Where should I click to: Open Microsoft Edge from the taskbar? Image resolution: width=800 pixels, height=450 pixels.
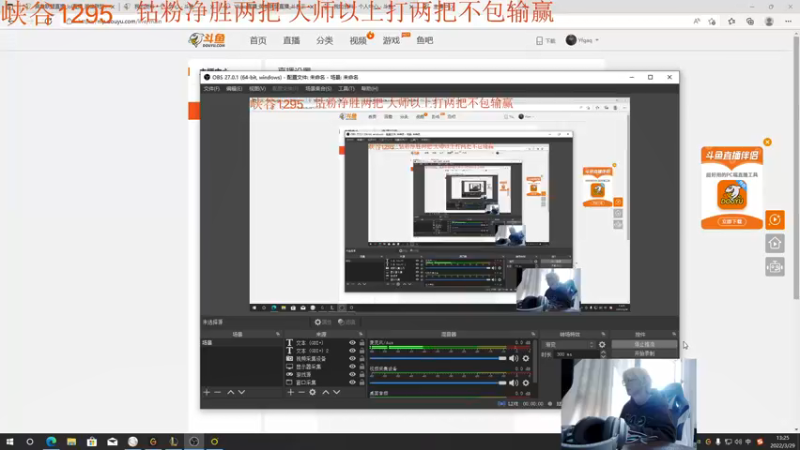(x=51, y=442)
